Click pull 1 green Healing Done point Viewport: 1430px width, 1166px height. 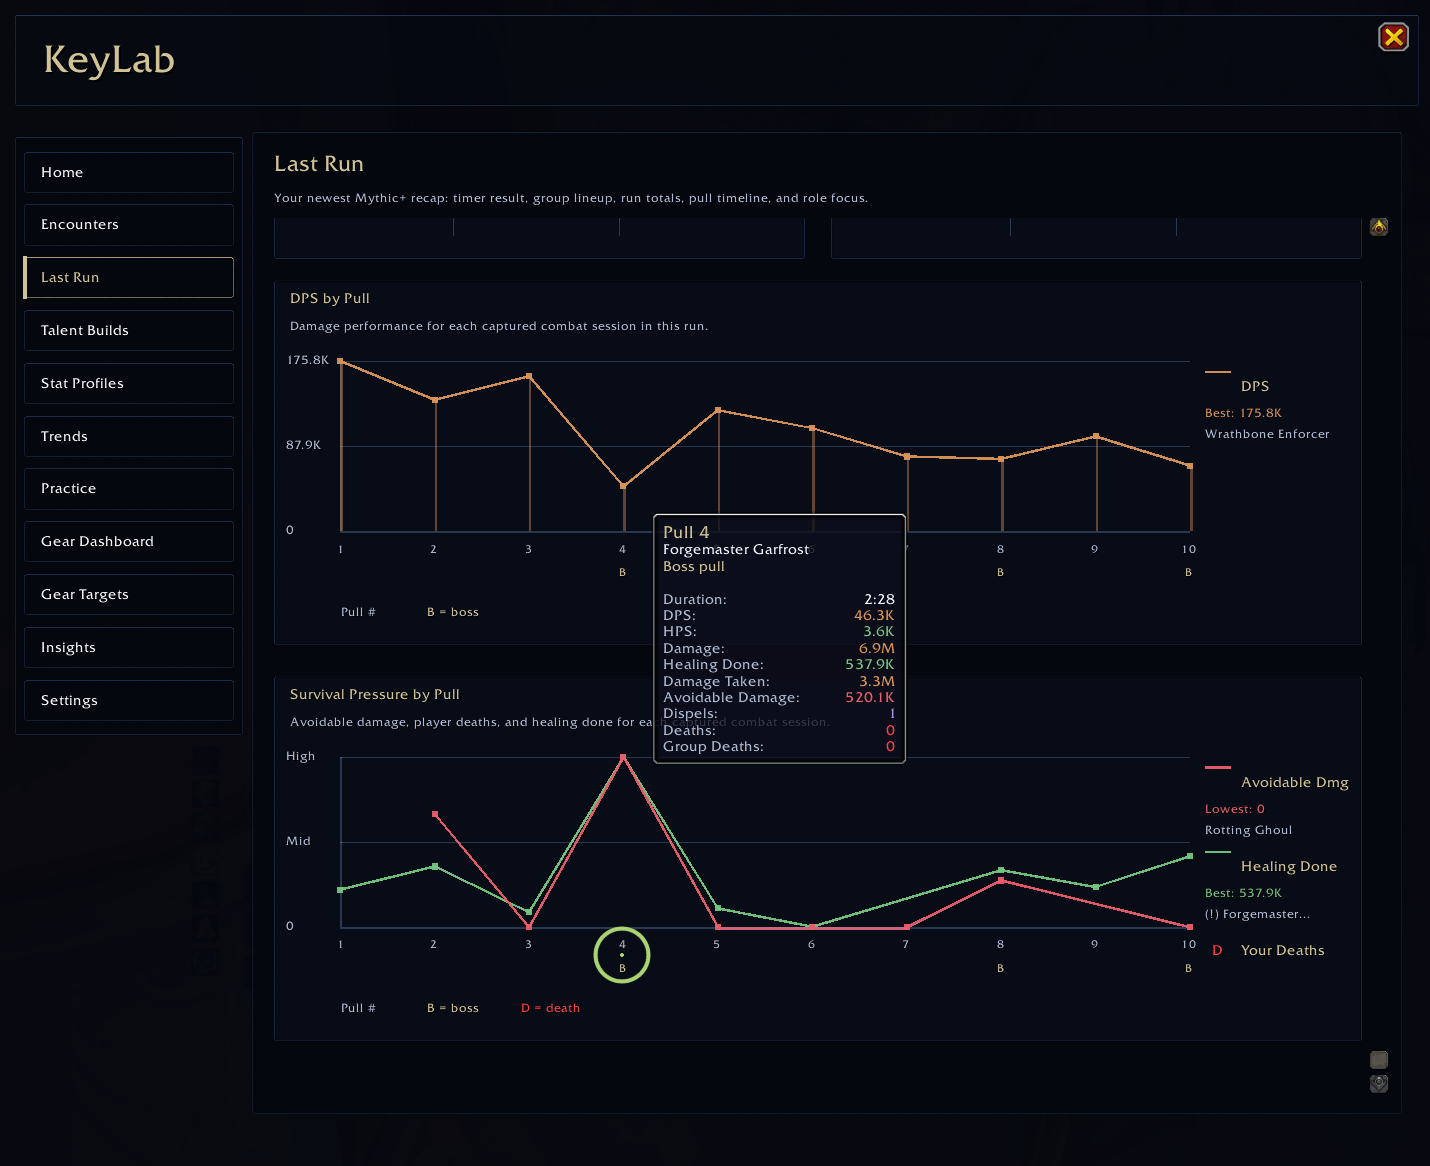[341, 889]
